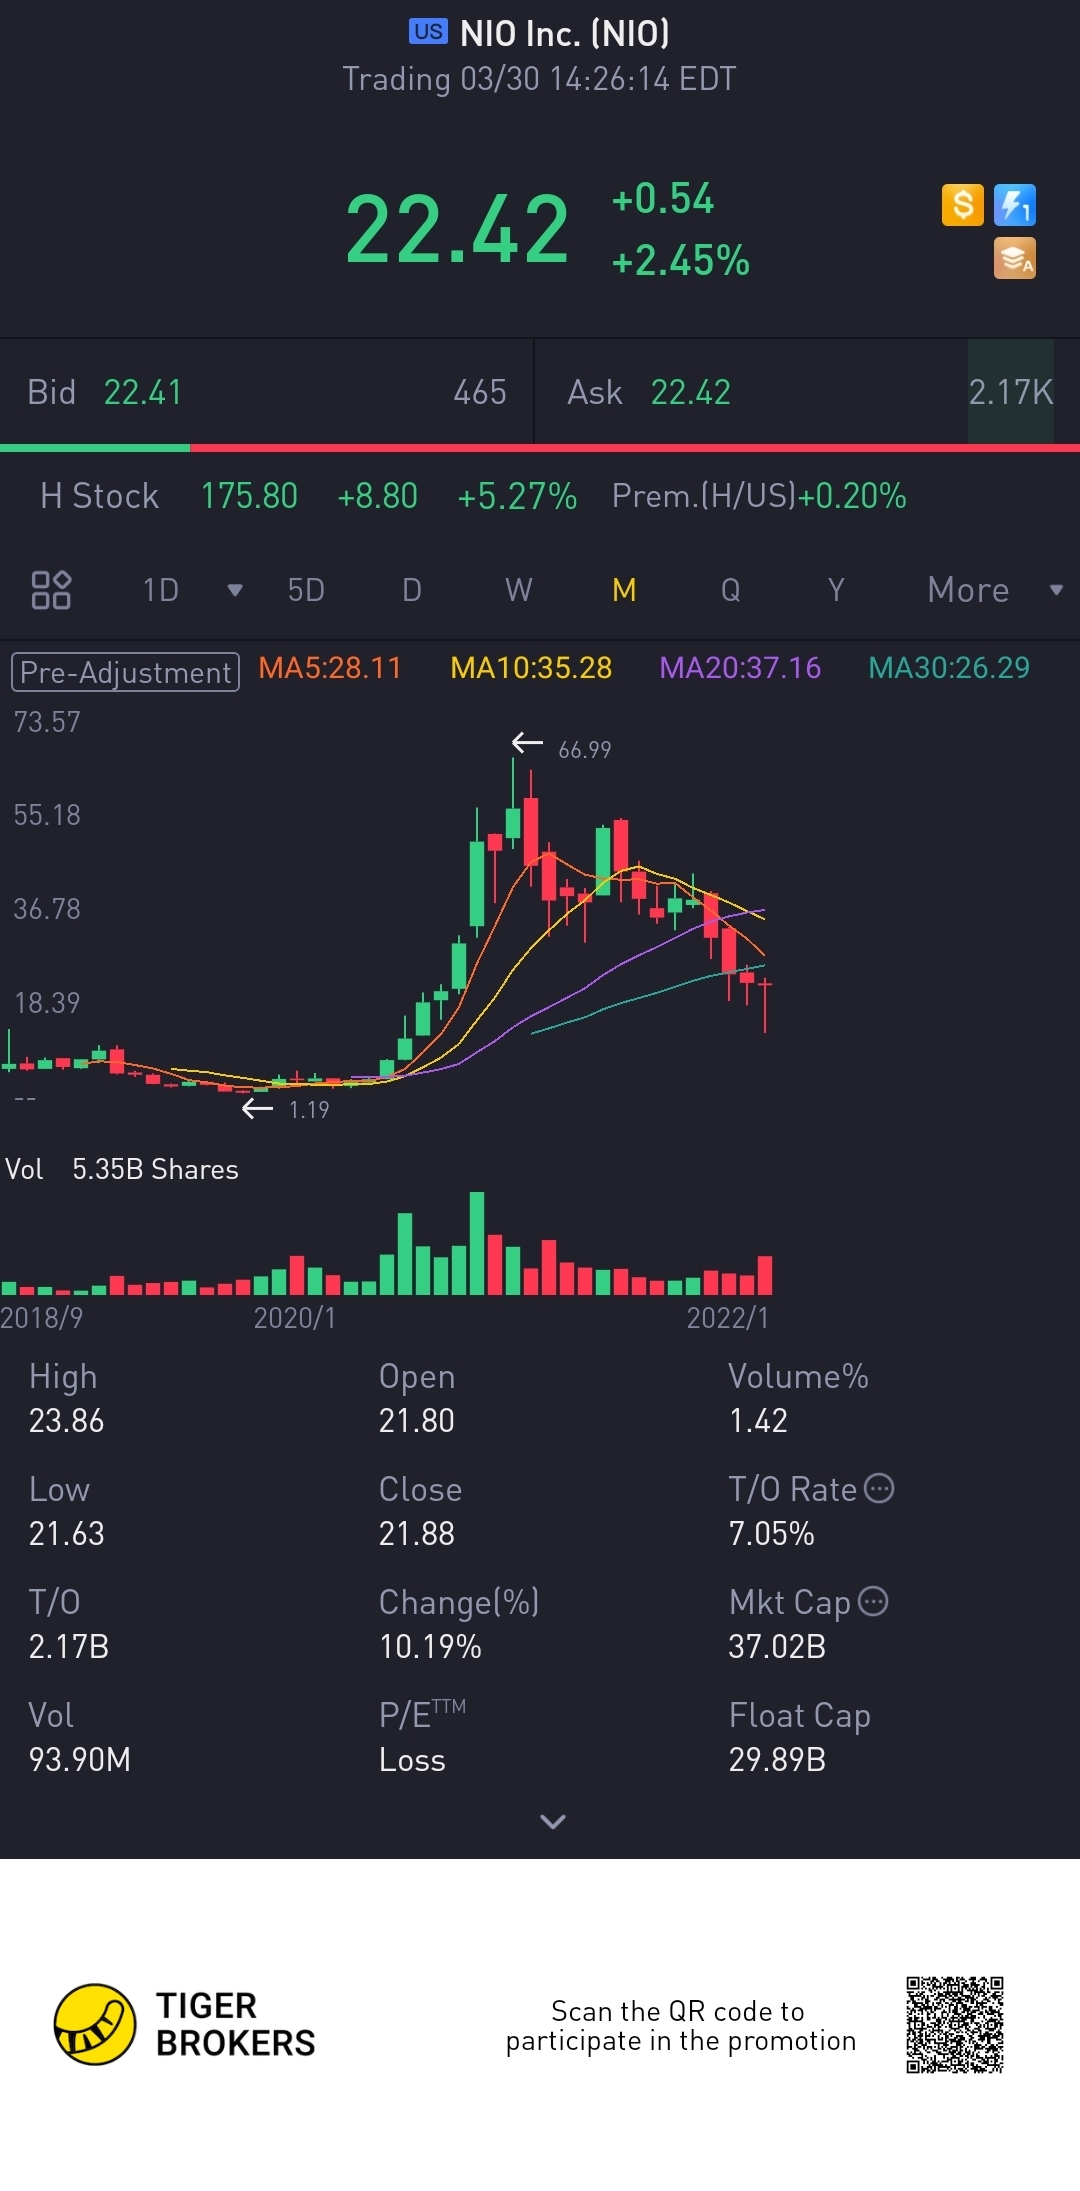Tap the green bid/ask ratio bar
Screen dimensions: 1080x2191
[95, 447]
